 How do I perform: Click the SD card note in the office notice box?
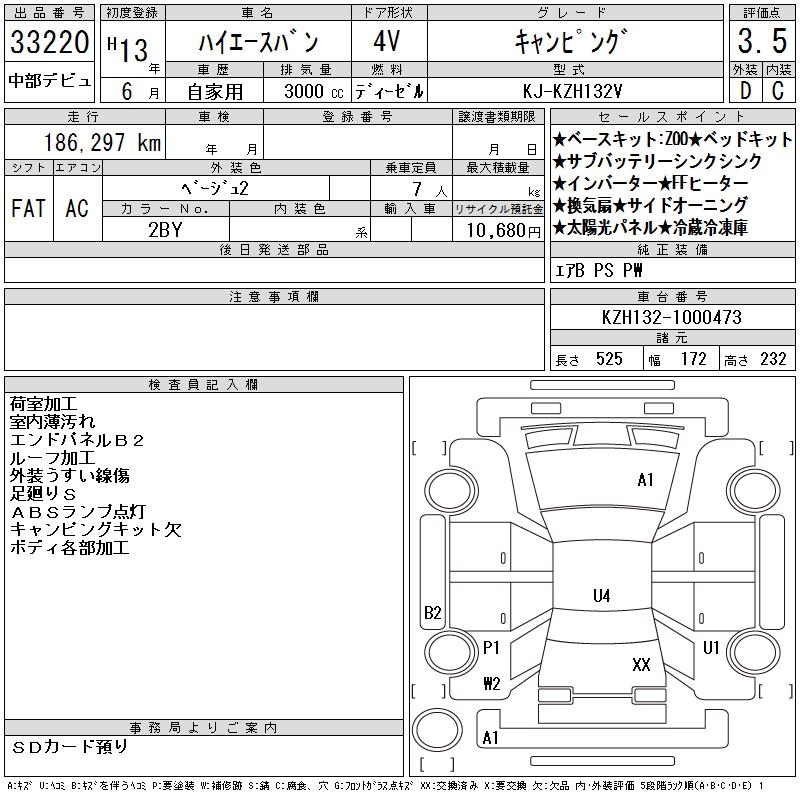point(69,746)
